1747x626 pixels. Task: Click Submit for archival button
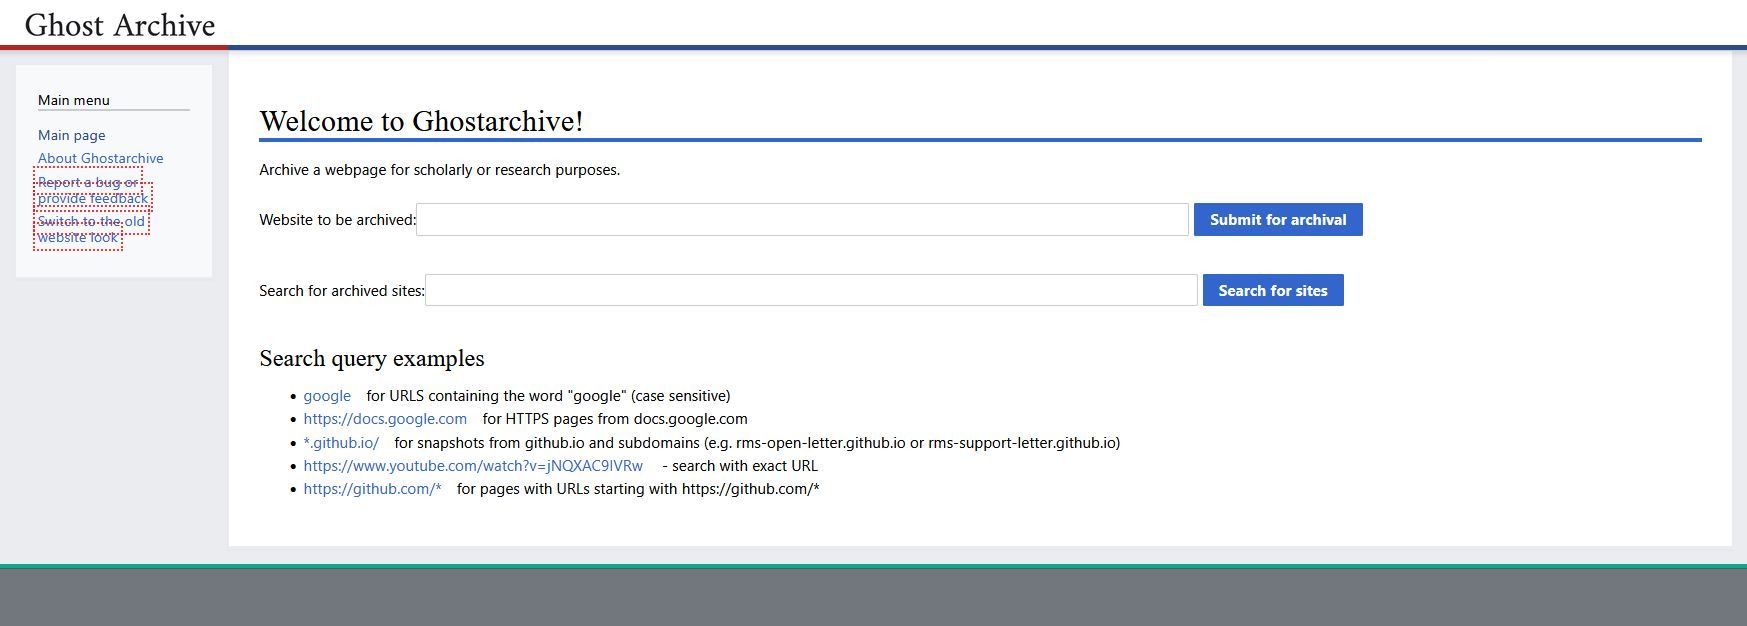click(x=1278, y=220)
